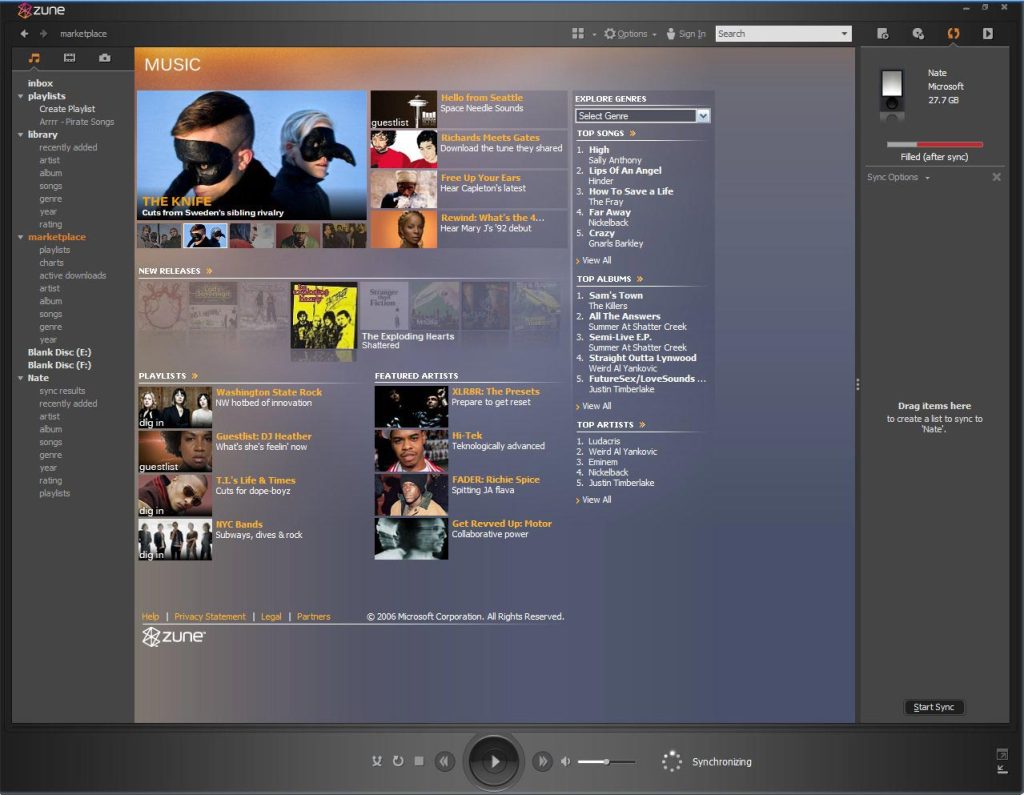Screen dimensions: 1024x795
Task: Click the forward navigation arrow
Action: coord(44,33)
